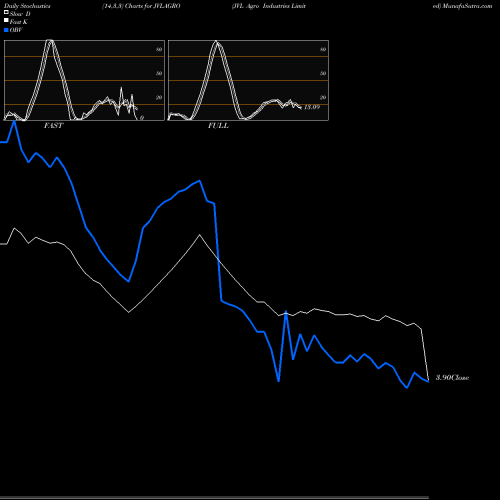Click the Fast K legend text
Viewport: 500px width, 500px height.
[19, 22]
